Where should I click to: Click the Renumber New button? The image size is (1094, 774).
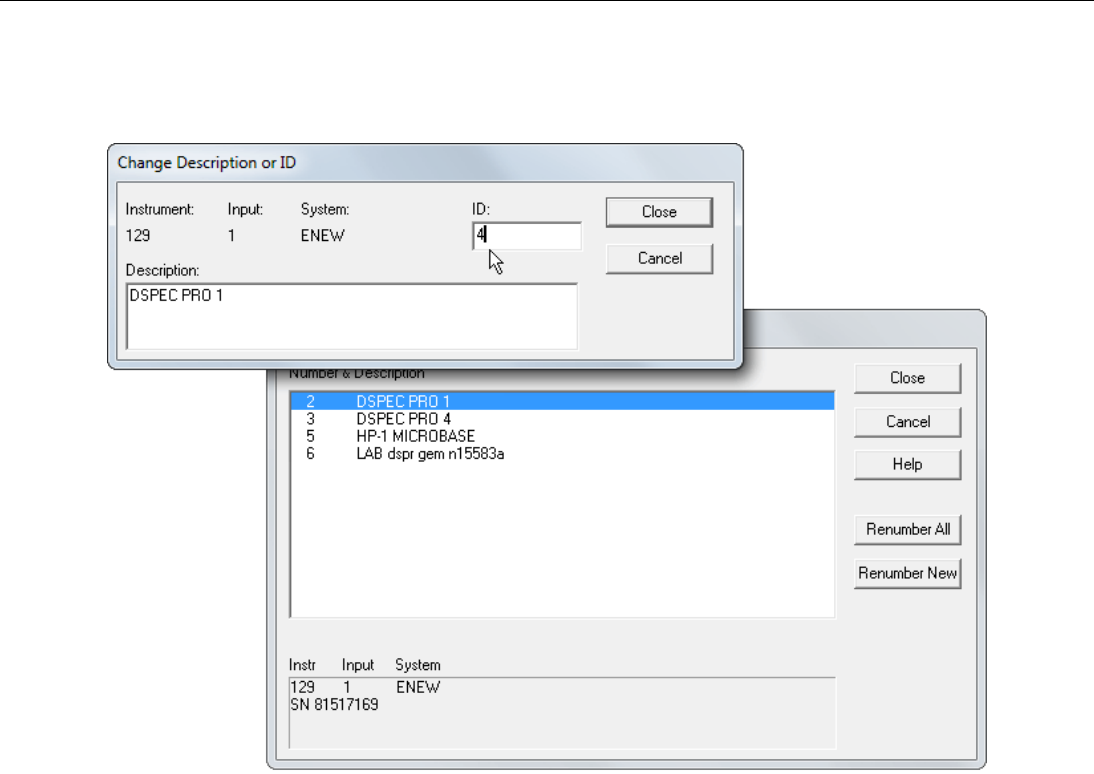907,574
